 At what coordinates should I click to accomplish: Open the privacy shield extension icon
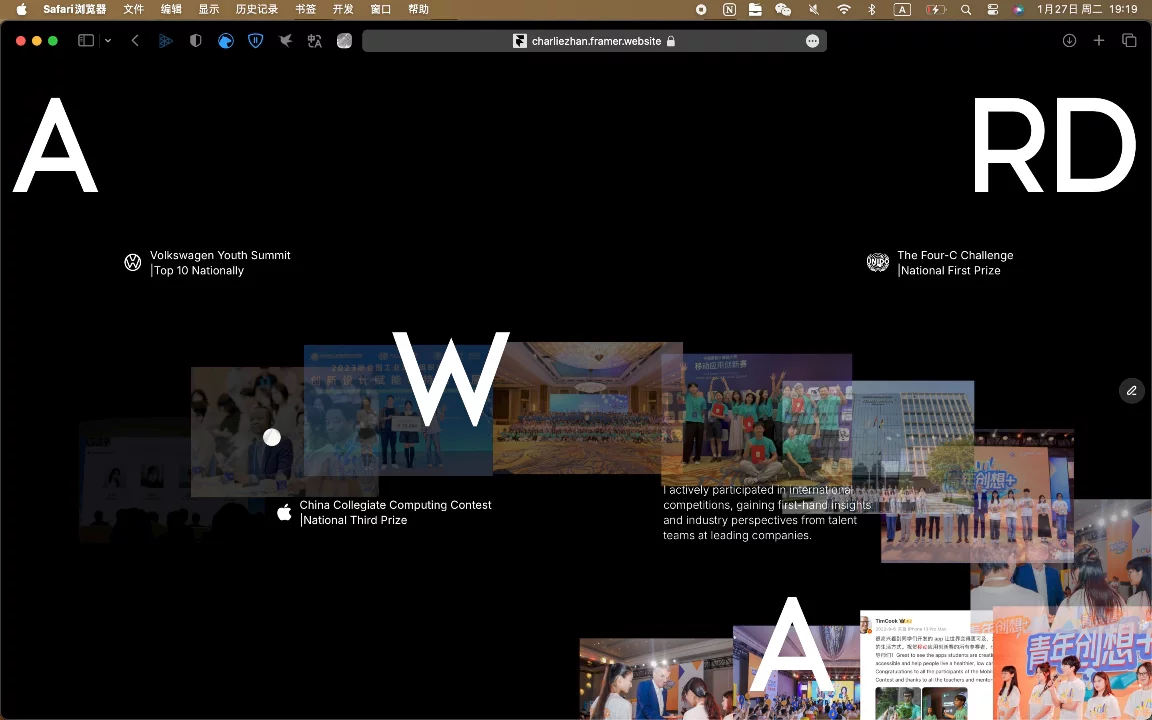pyautogui.click(x=195, y=41)
